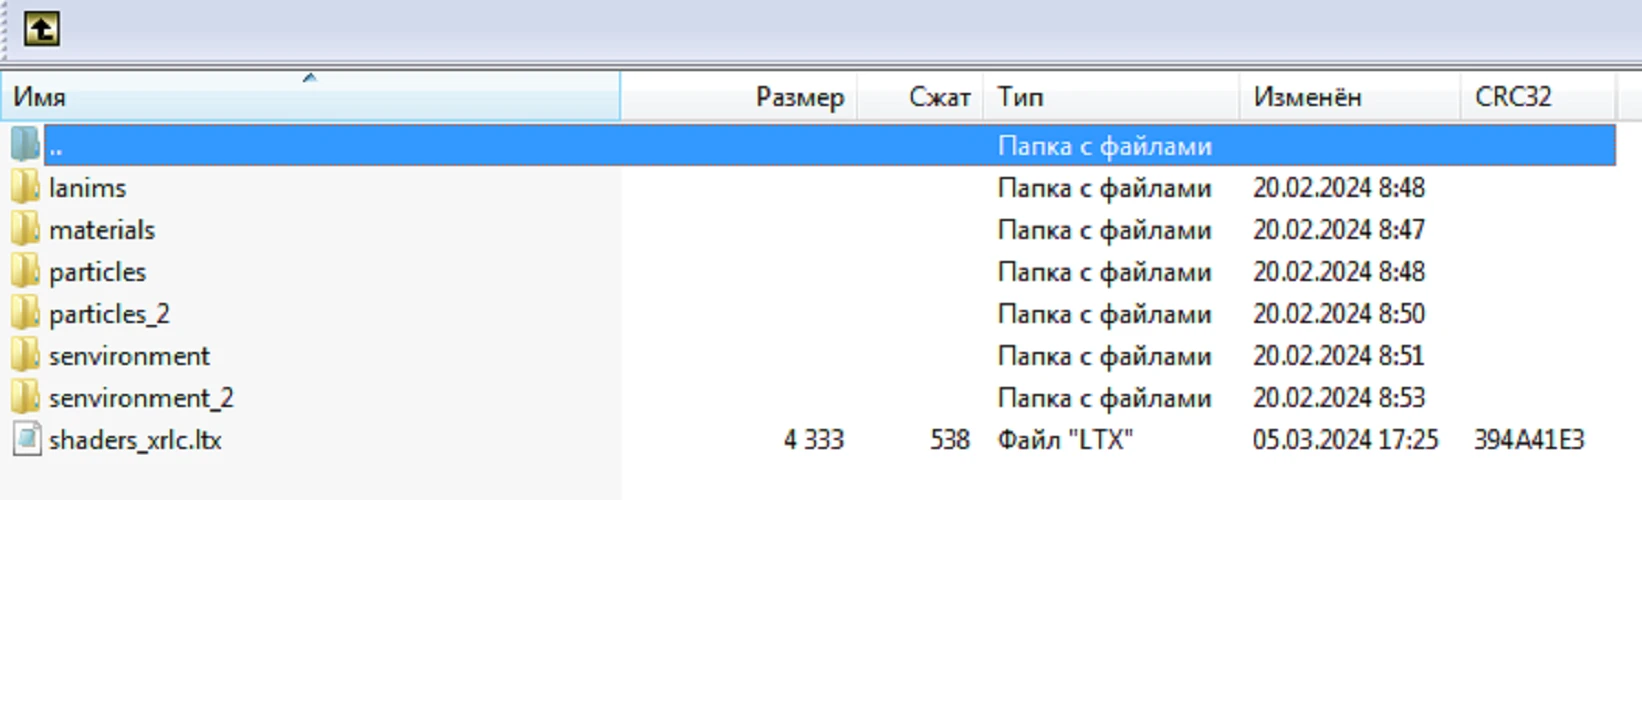The width and height of the screenshot is (1642, 706).
Task: Click the 4 333 size value
Action: tap(814, 440)
